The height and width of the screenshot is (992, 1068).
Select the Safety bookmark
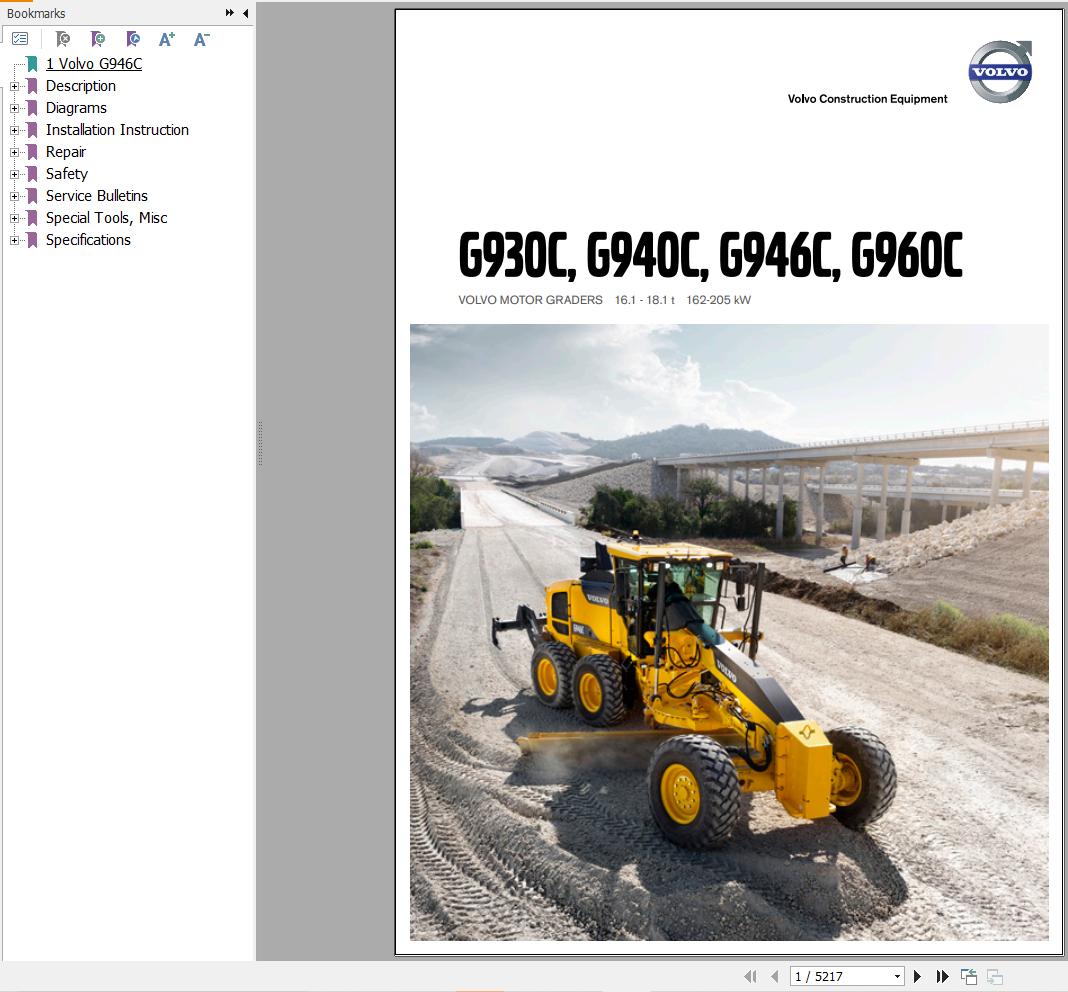(67, 174)
